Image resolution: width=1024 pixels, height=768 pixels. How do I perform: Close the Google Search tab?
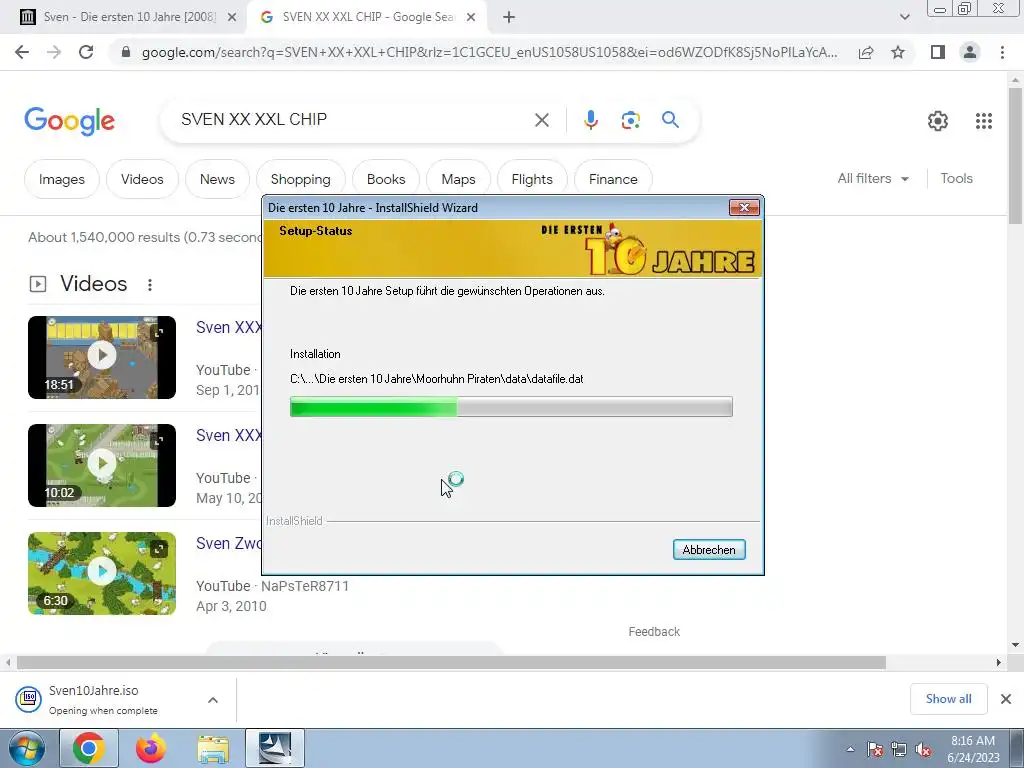point(471,18)
